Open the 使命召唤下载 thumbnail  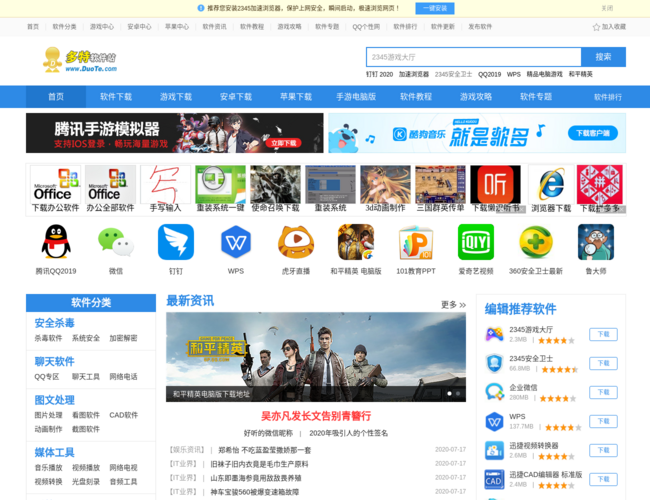pyautogui.click(x=276, y=184)
